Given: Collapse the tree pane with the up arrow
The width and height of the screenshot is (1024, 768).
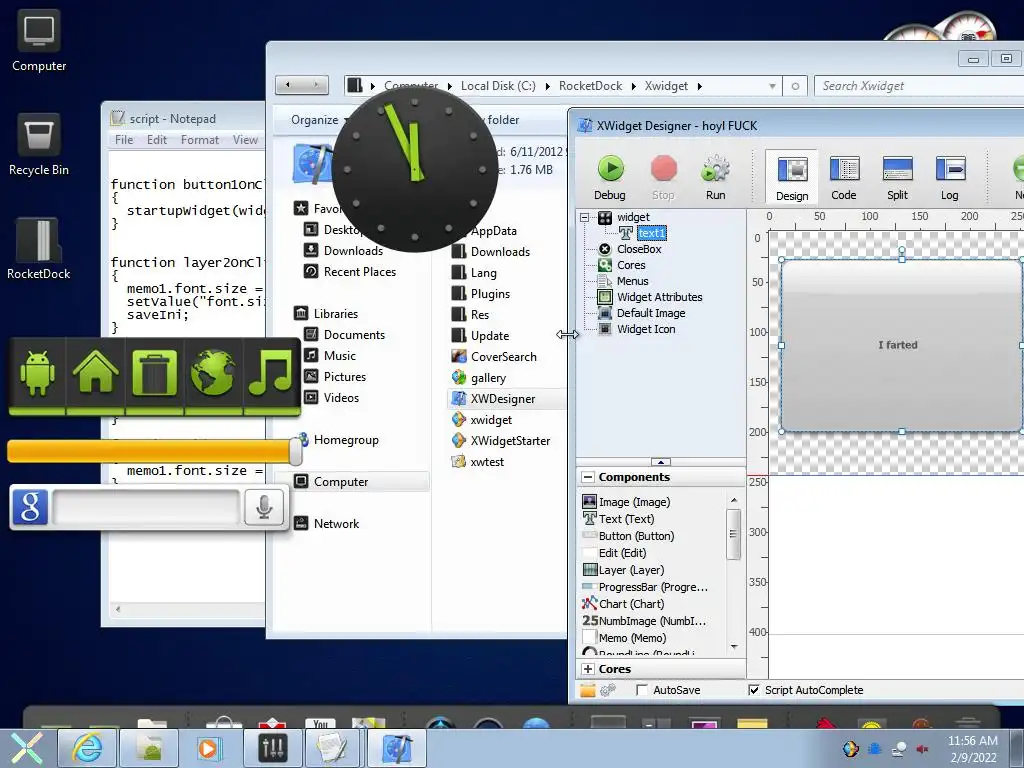Looking at the screenshot, I should pyautogui.click(x=660, y=462).
